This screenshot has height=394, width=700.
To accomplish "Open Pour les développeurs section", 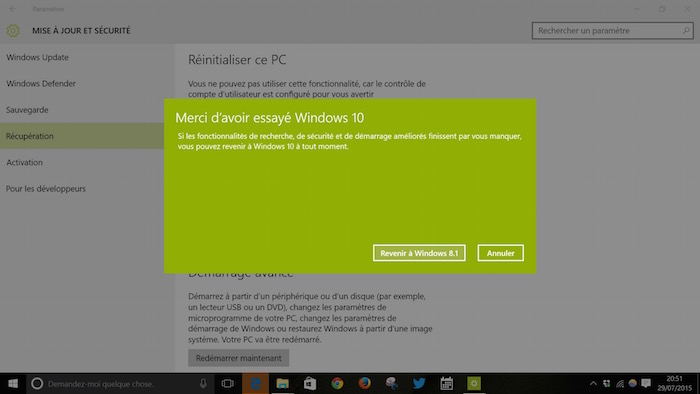I will (x=46, y=189).
